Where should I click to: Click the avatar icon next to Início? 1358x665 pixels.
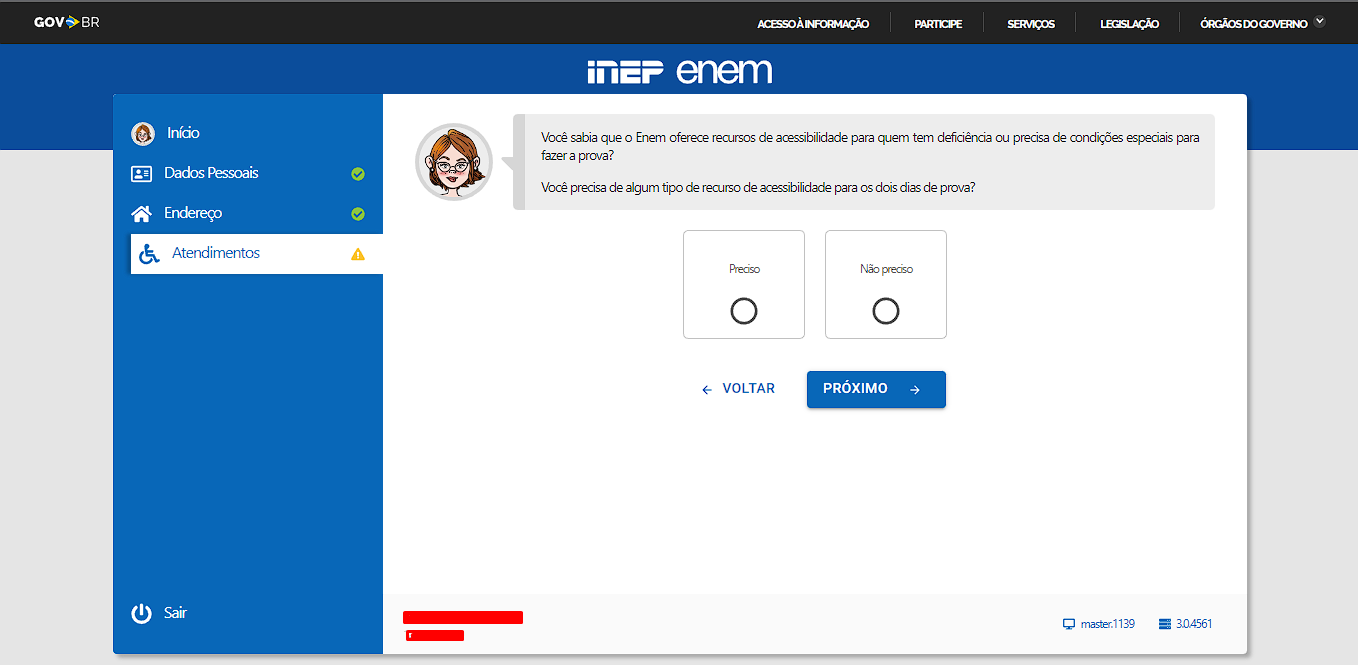pos(143,133)
